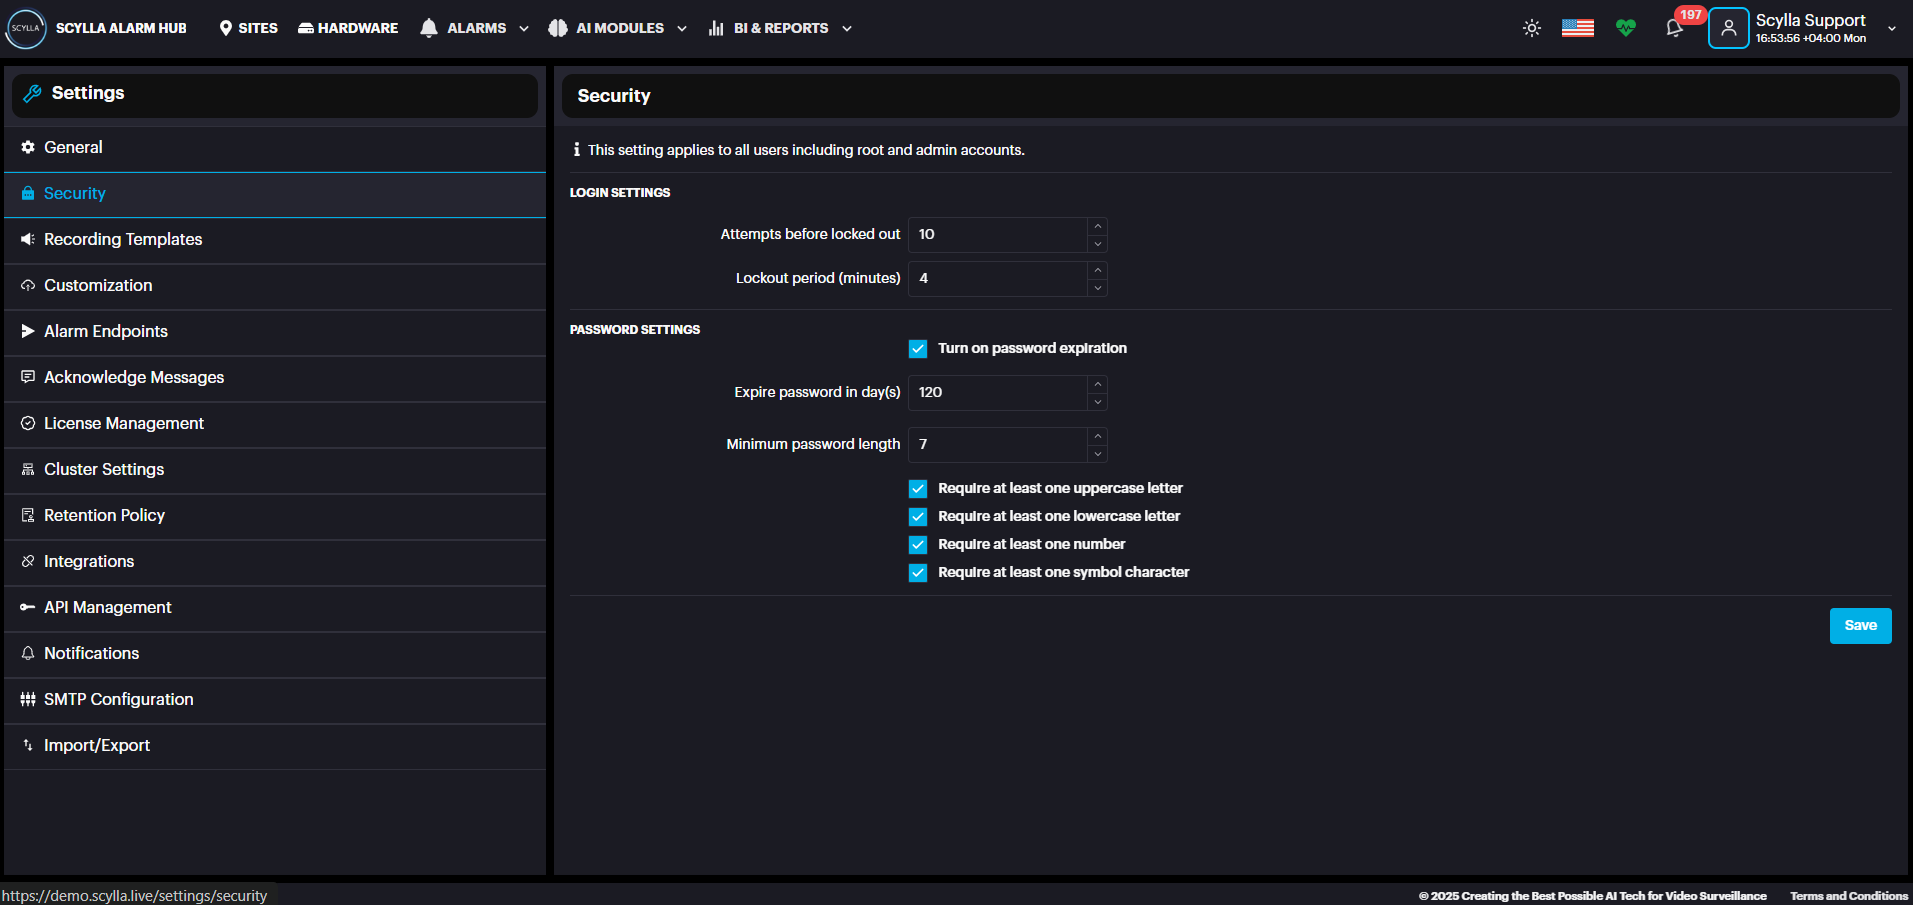Click the Scylla logo icon
1913x905 pixels.
pyautogui.click(x=26, y=28)
